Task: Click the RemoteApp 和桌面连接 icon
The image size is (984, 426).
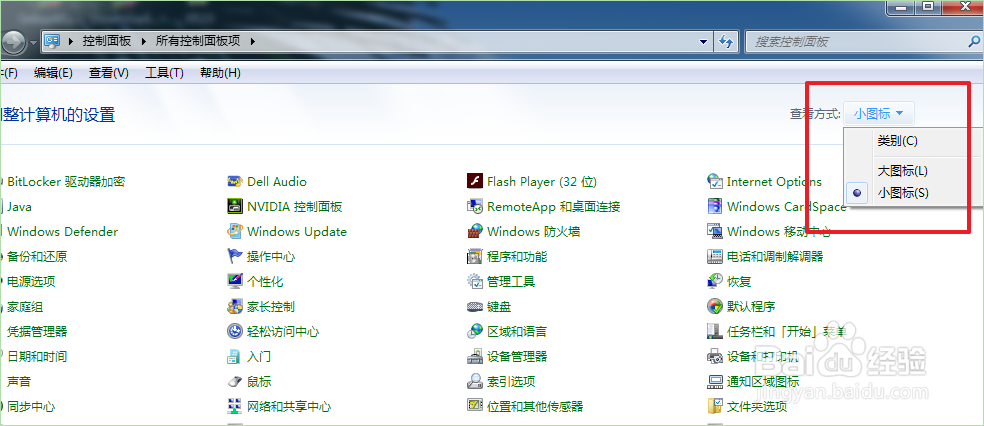Action: click(x=474, y=206)
